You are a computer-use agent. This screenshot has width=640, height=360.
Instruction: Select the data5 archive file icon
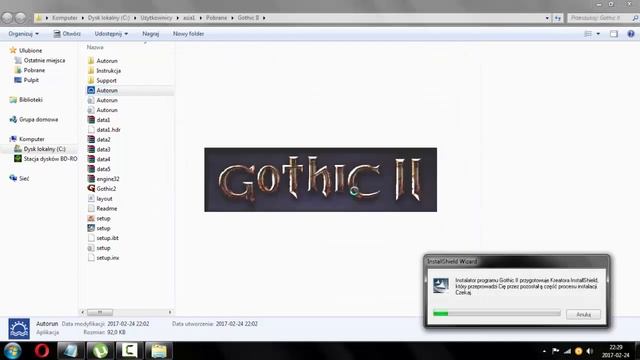click(x=91, y=169)
